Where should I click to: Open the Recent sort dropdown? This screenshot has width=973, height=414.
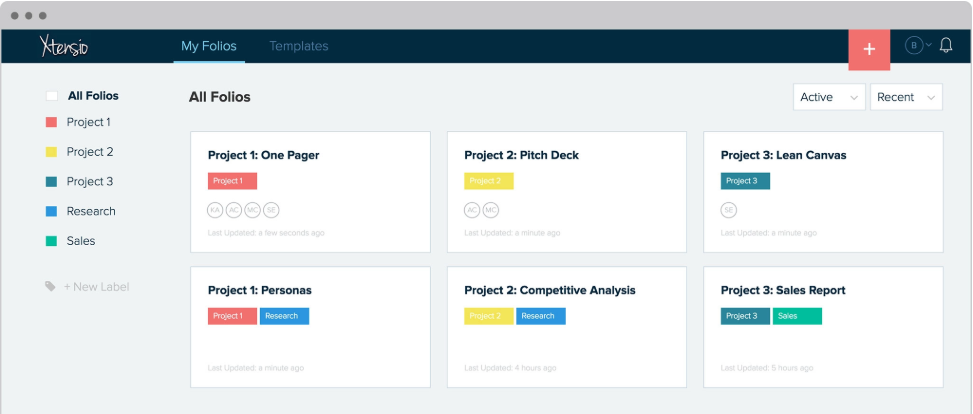tap(906, 97)
